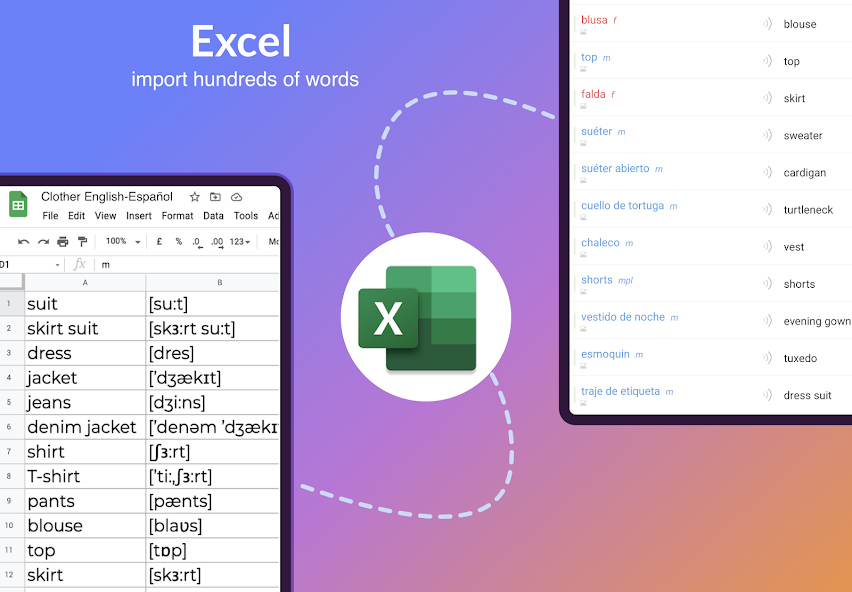Click the decrease decimal places button
The image size is (852, 592).
197,241
